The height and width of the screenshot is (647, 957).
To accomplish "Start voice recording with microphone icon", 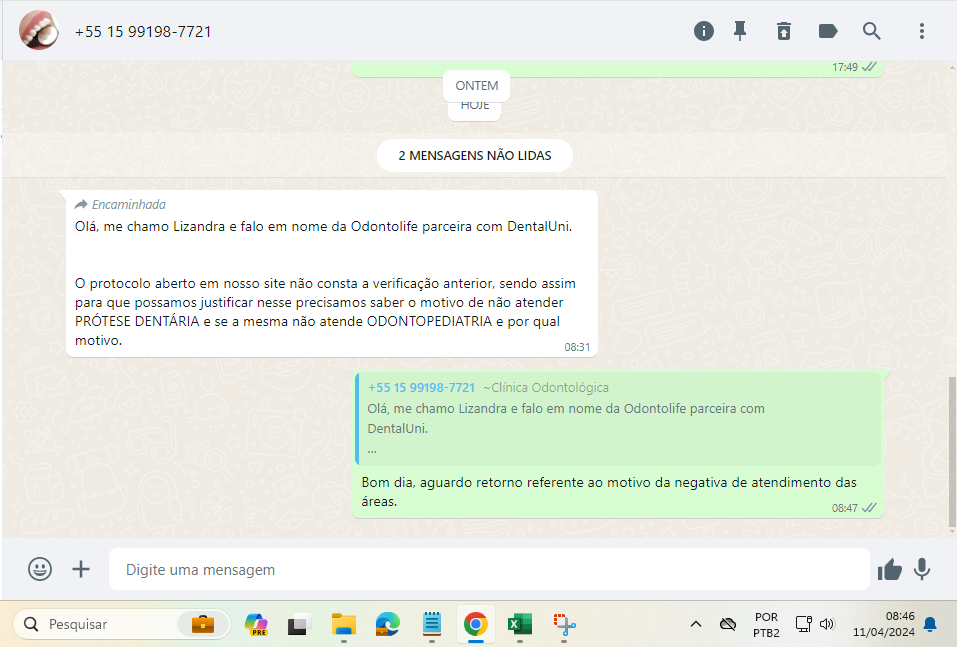I will pyautogui.click(x=922, y=569).
